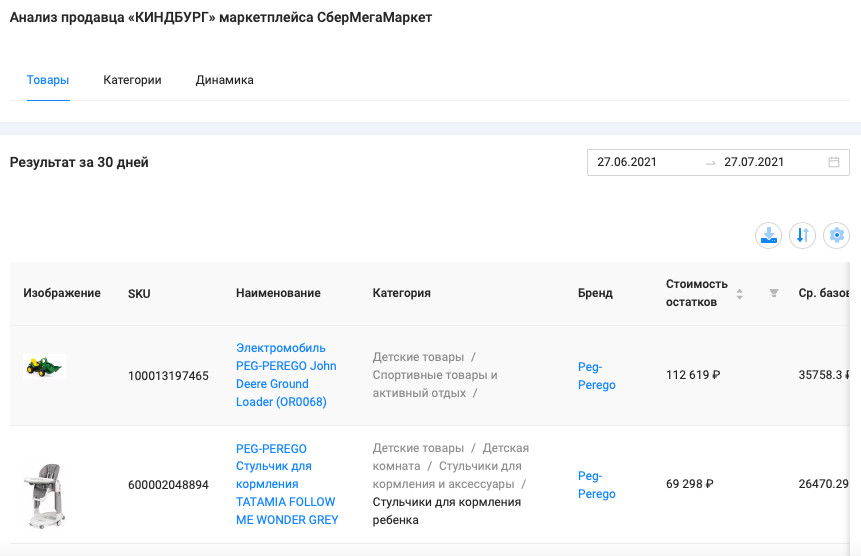The width and height of the screenshot is (861, 556).
Task: Set the end date 27.07.2021 field
Action: click(754, 162)
